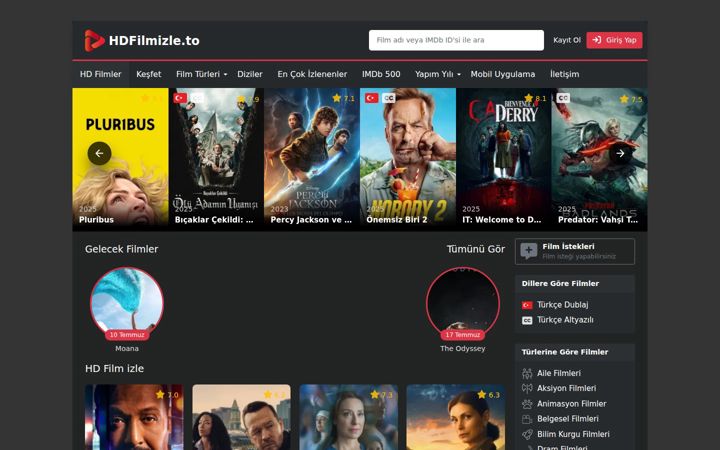Screen dimensions: 720x450
Task: Go to the Diziler menu item
Action: (250, 74)
